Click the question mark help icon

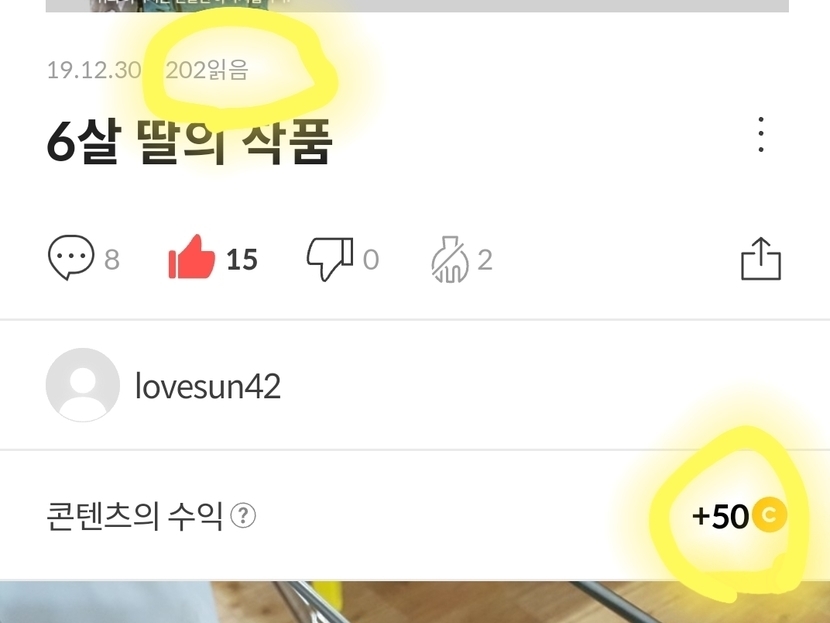(x=243, y=516)
